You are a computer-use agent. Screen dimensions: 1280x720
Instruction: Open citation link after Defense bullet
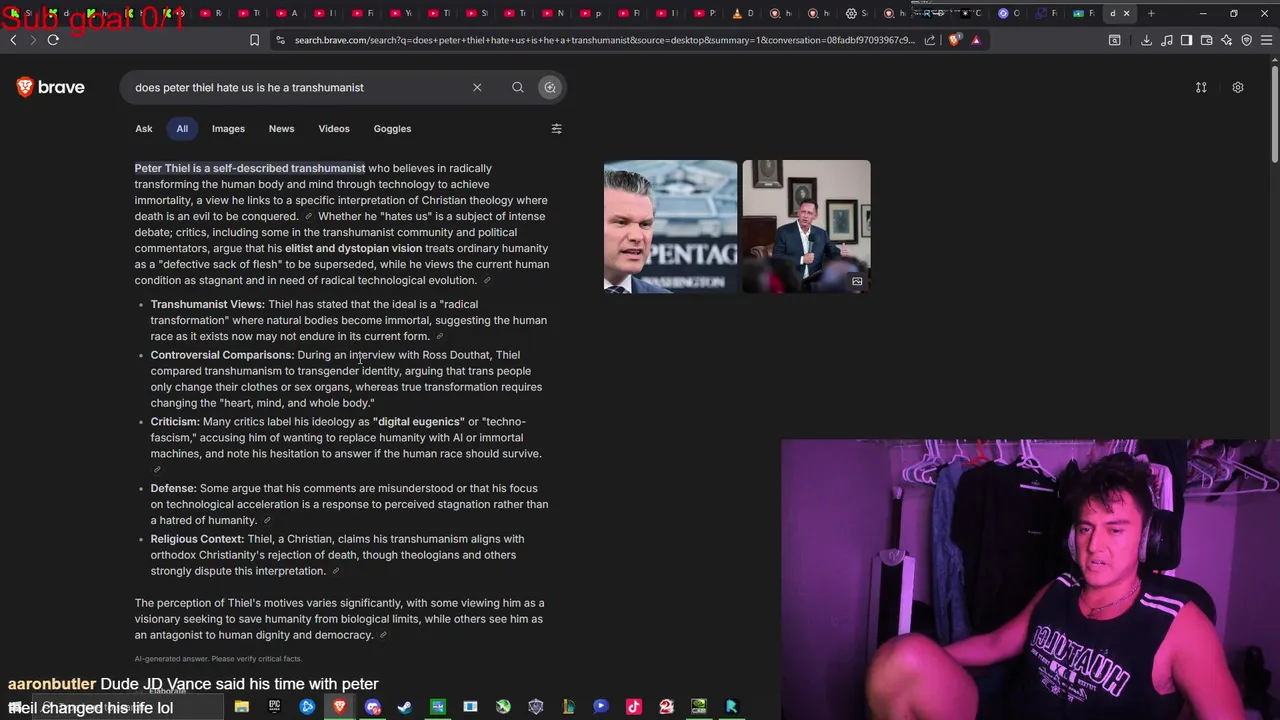pyautogui.click(x=267, y=521)
